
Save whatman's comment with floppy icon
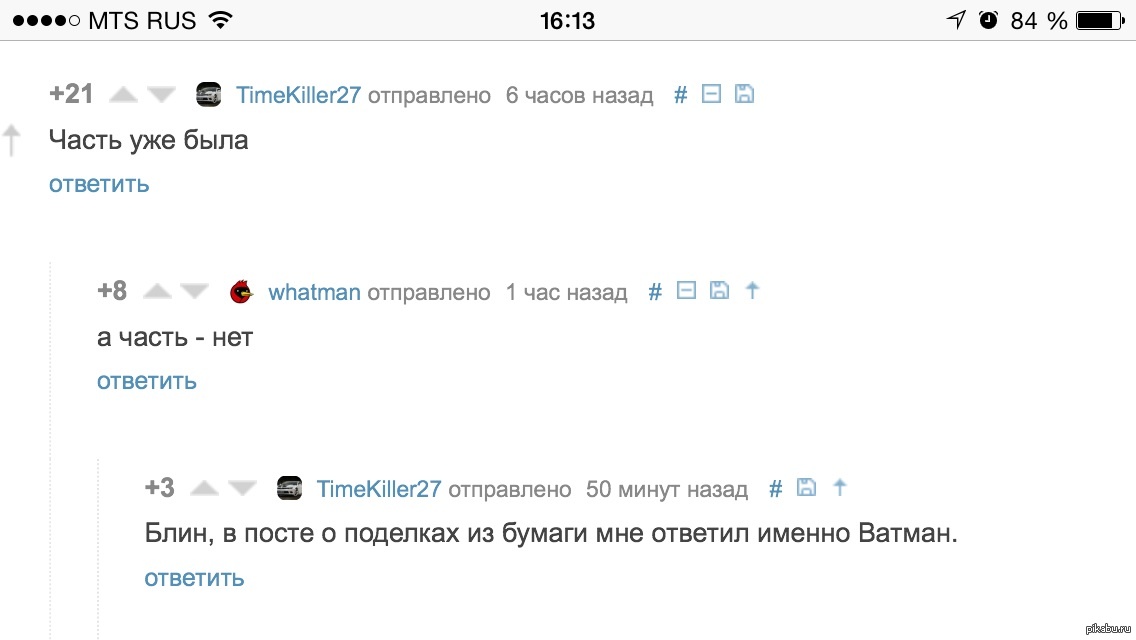719,290
